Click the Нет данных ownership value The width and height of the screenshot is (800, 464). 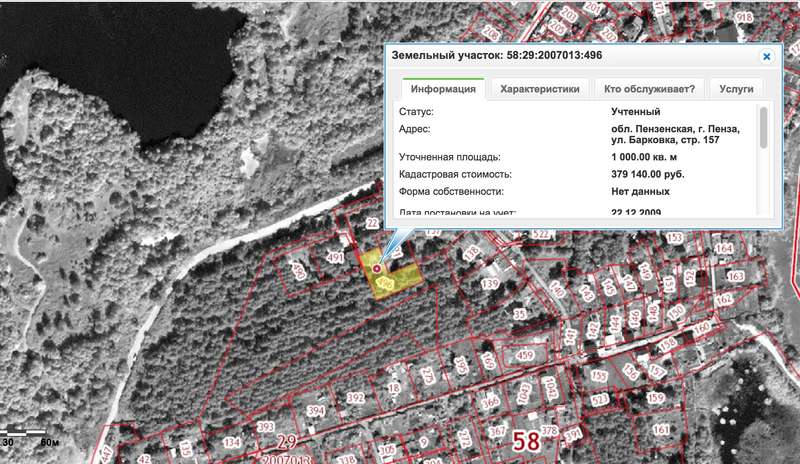pos(640,191)
